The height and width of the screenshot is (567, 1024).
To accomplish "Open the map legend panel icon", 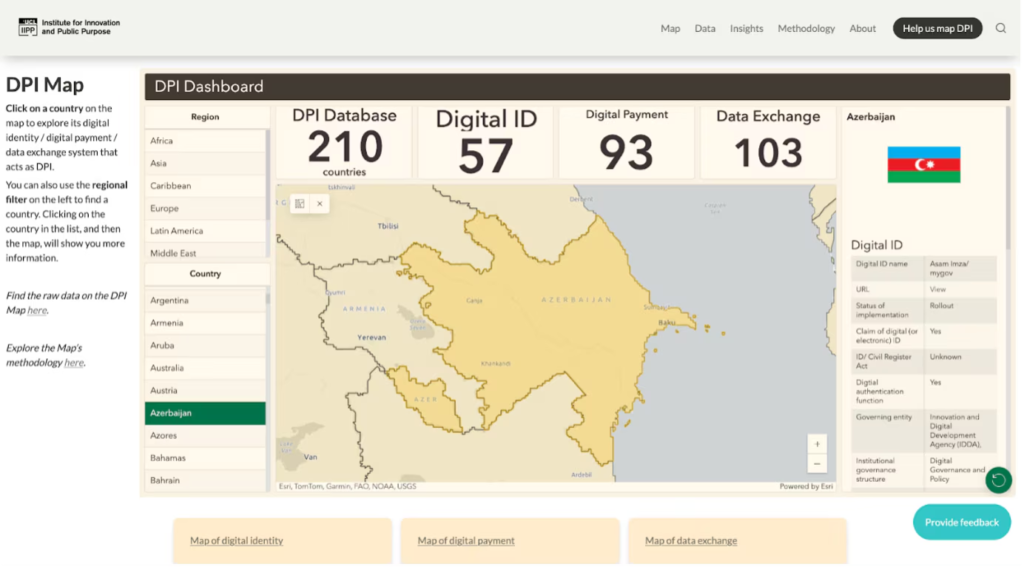I will point(299,203).
